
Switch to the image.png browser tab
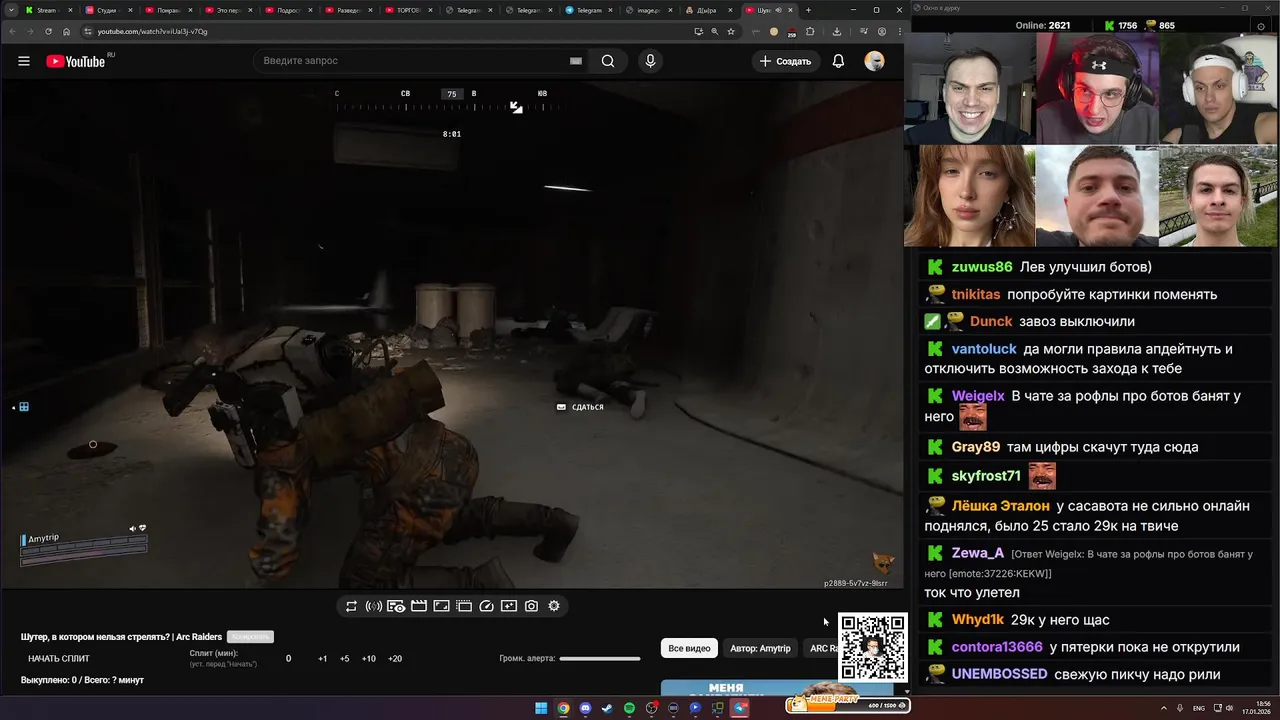tap(649, 10)
